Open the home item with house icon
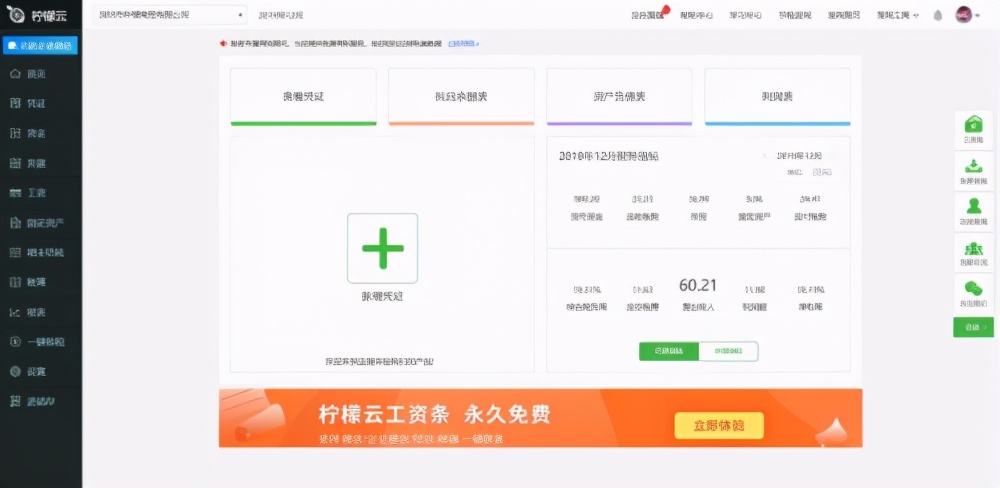The image size is (1000, 488). click(x=41, y=74)
